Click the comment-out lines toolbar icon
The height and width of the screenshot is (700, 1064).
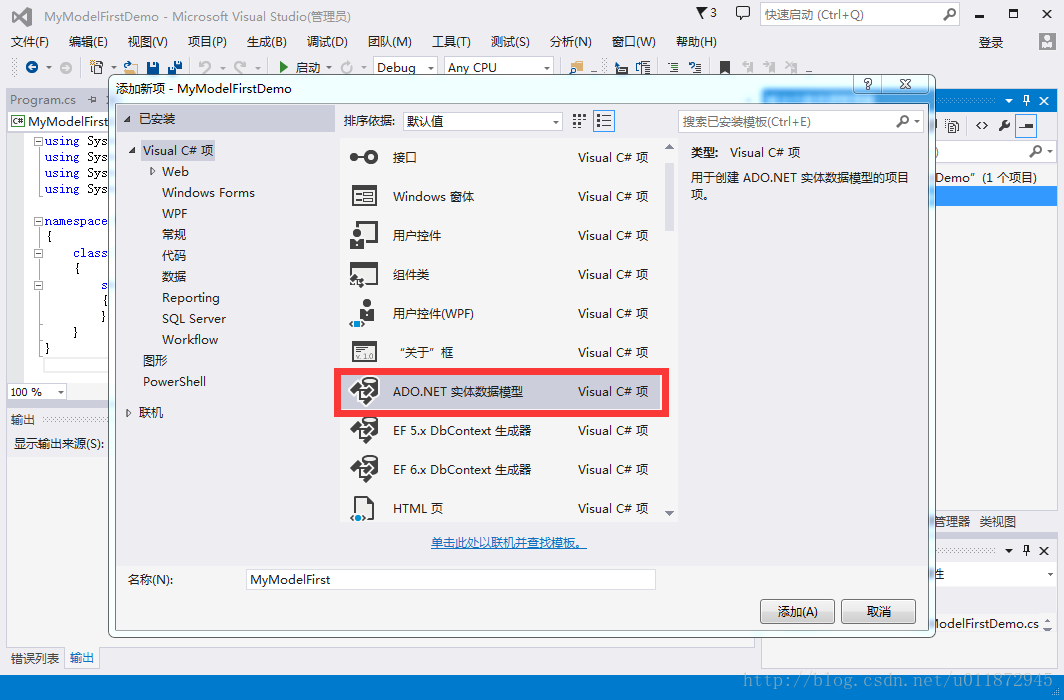coord(673,67)
